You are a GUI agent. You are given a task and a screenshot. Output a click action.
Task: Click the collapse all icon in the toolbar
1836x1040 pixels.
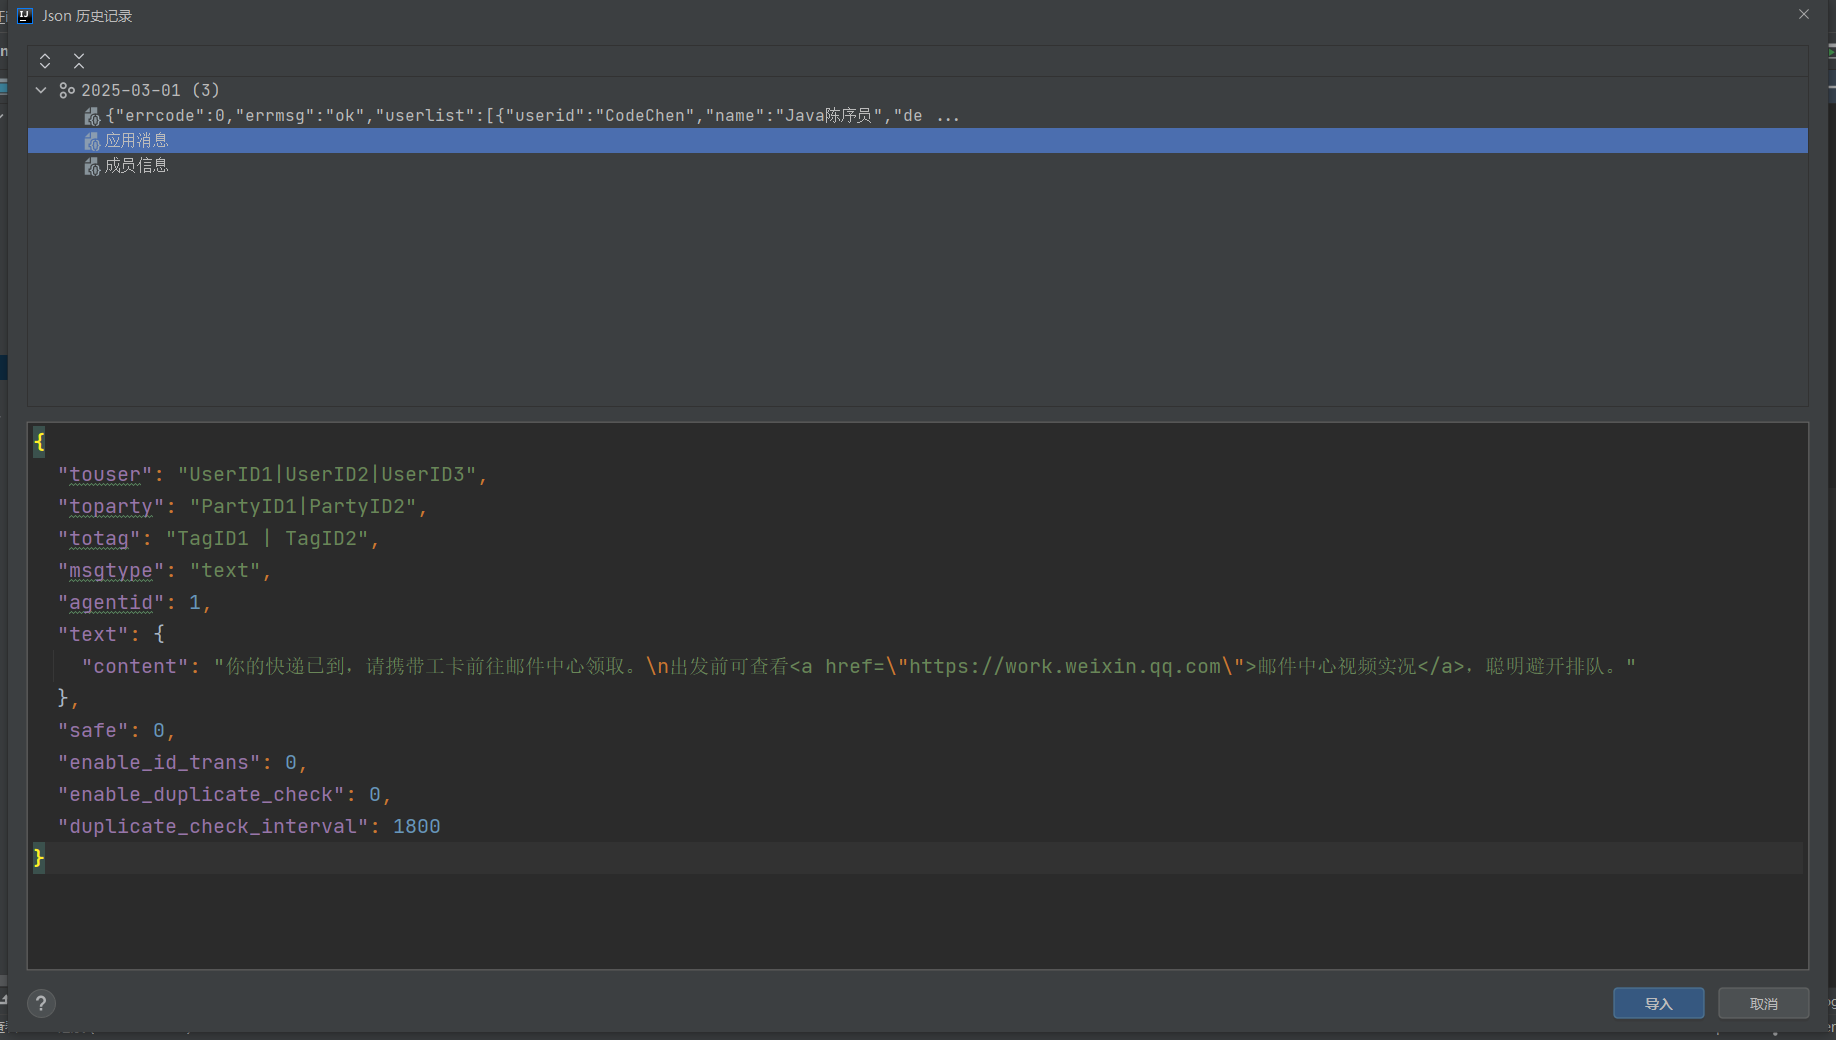click(x=78, y=61)
